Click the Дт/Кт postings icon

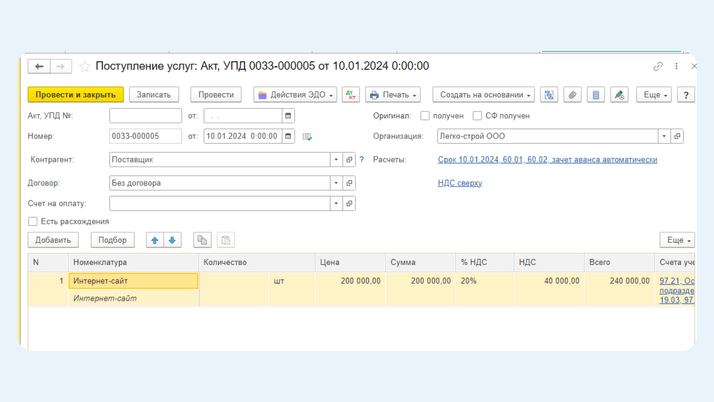(350, 95)
